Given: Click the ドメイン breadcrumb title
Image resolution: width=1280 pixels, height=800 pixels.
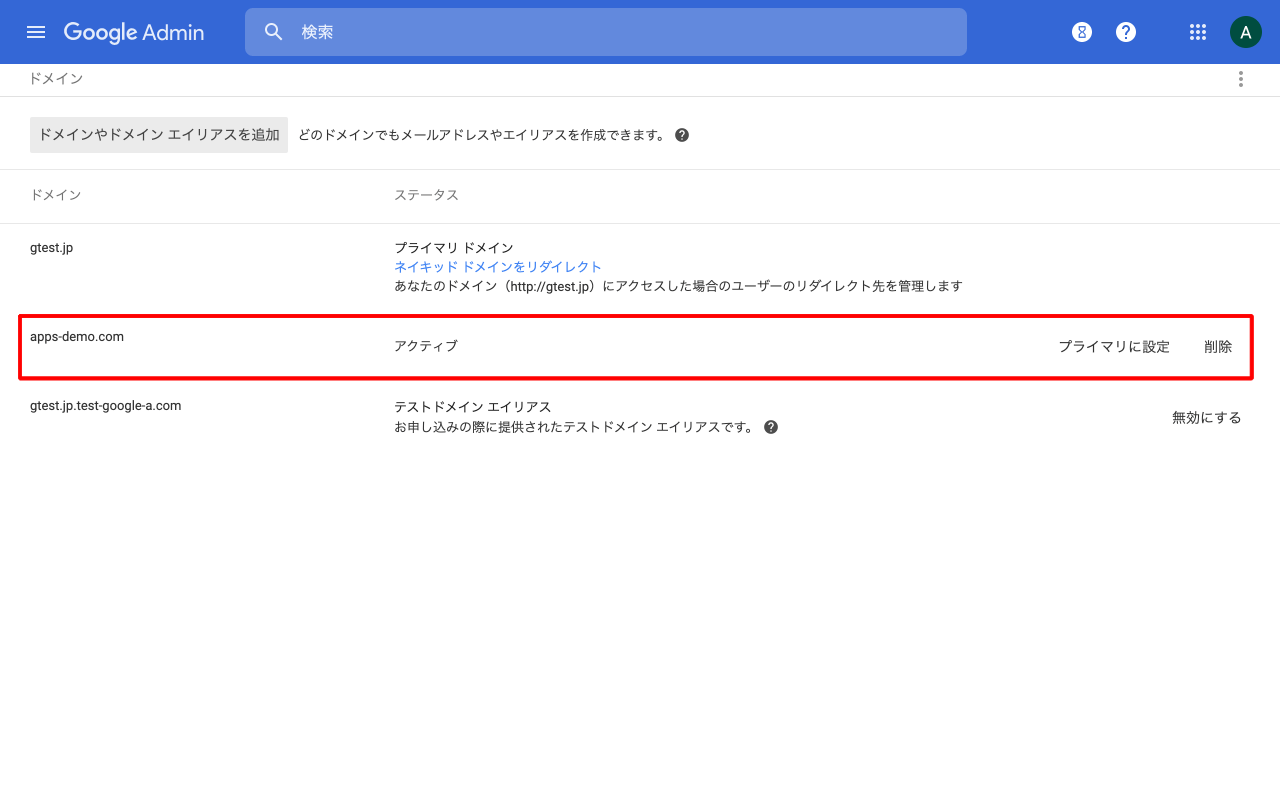Looking at the screenshot, I should click(x=56, y=78).
